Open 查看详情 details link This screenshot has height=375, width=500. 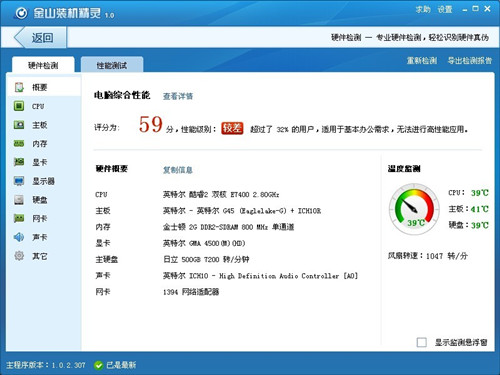click(178, 96)
